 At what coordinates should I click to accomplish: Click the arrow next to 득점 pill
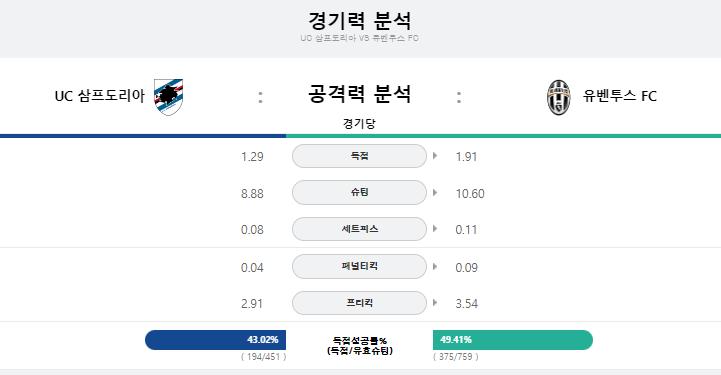pos(435,156)
